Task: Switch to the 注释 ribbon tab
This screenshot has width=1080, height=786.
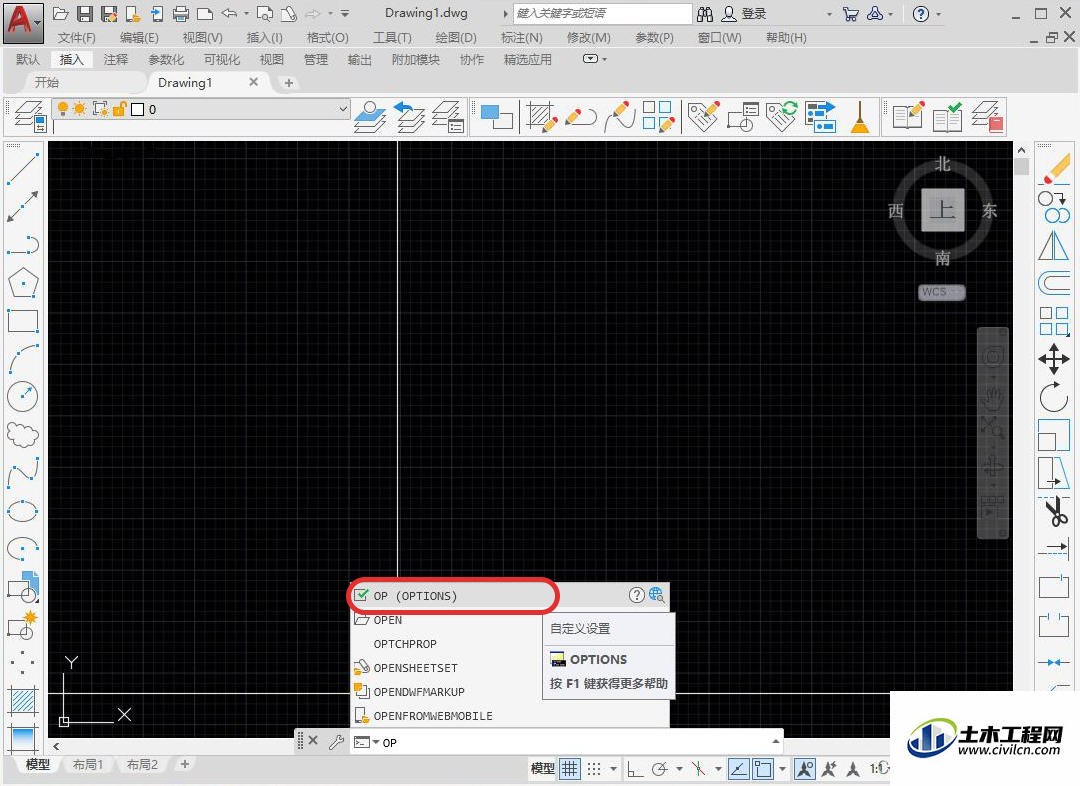Action: pyautogui.click(x=116, y=60)
